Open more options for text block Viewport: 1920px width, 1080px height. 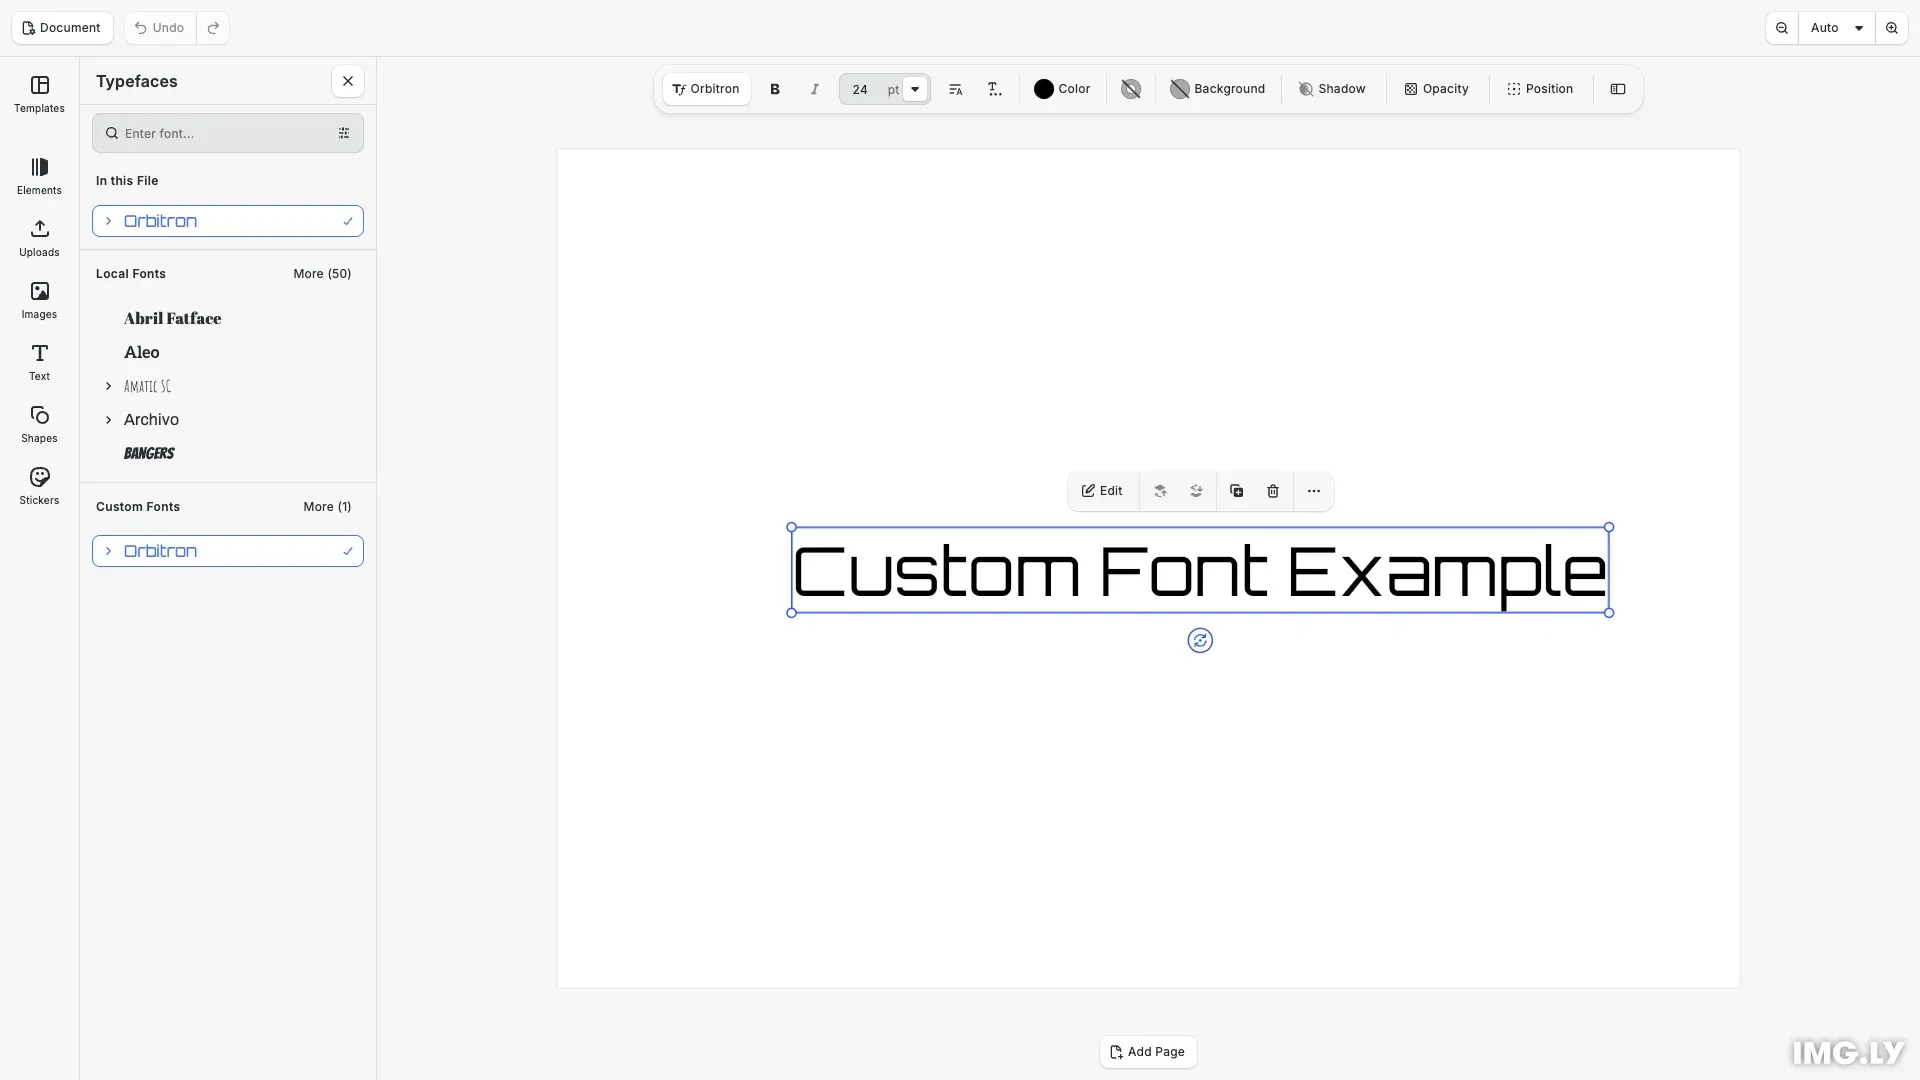[1314, 491]
